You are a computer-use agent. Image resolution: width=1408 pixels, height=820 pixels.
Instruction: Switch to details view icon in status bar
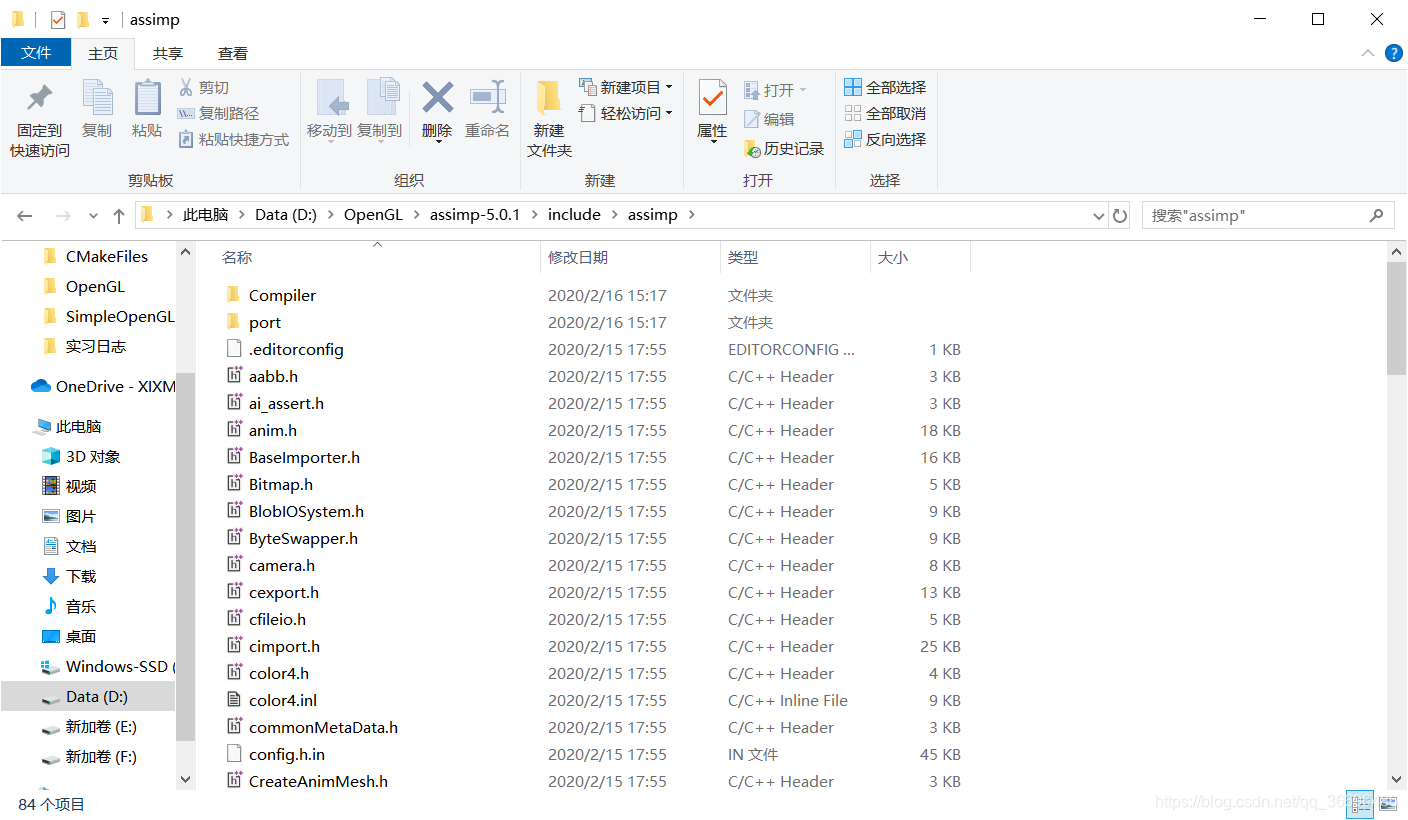1361,803
